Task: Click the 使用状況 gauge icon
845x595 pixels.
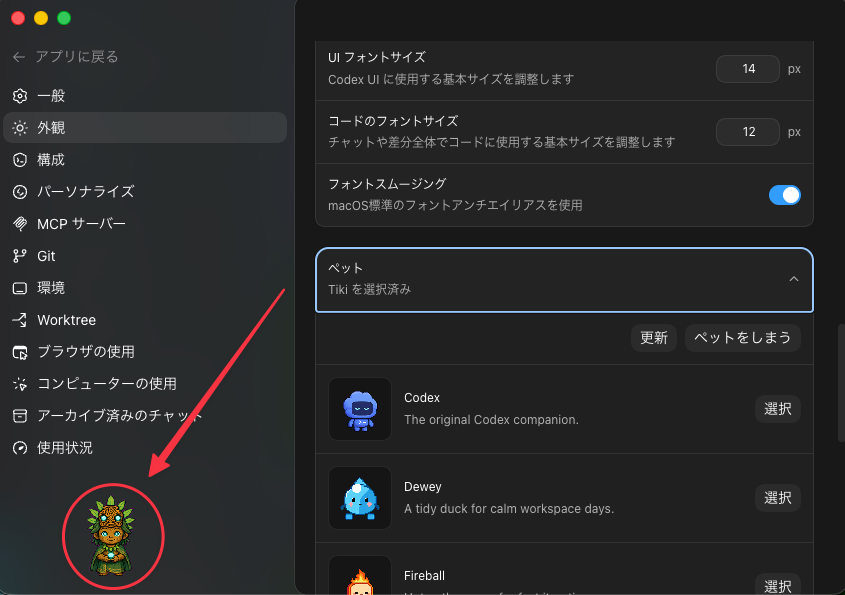Action: click(20, 448)
